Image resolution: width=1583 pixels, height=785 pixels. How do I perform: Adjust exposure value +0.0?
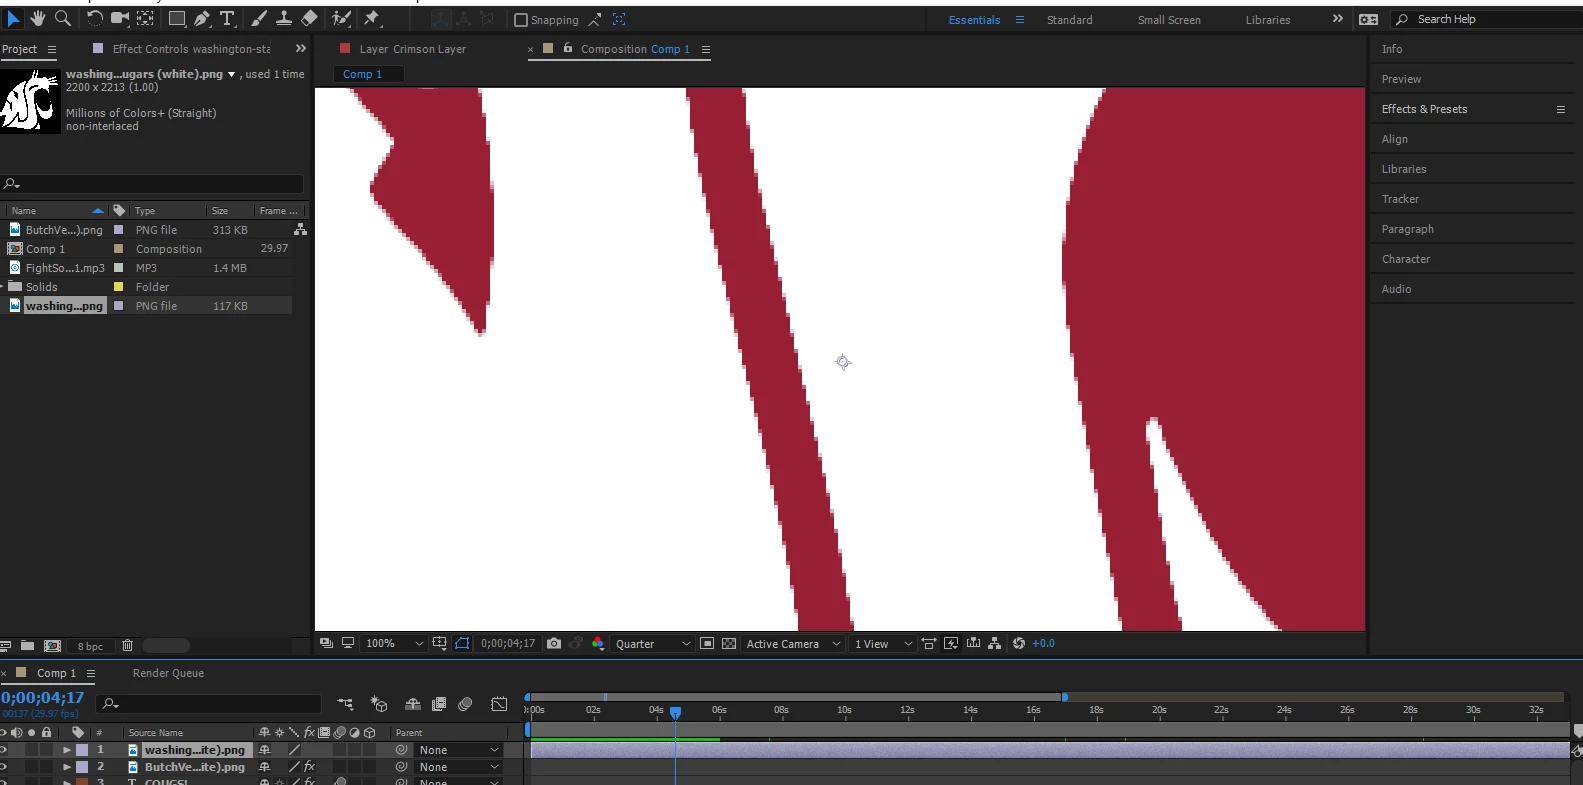(x=1043, y=643)
